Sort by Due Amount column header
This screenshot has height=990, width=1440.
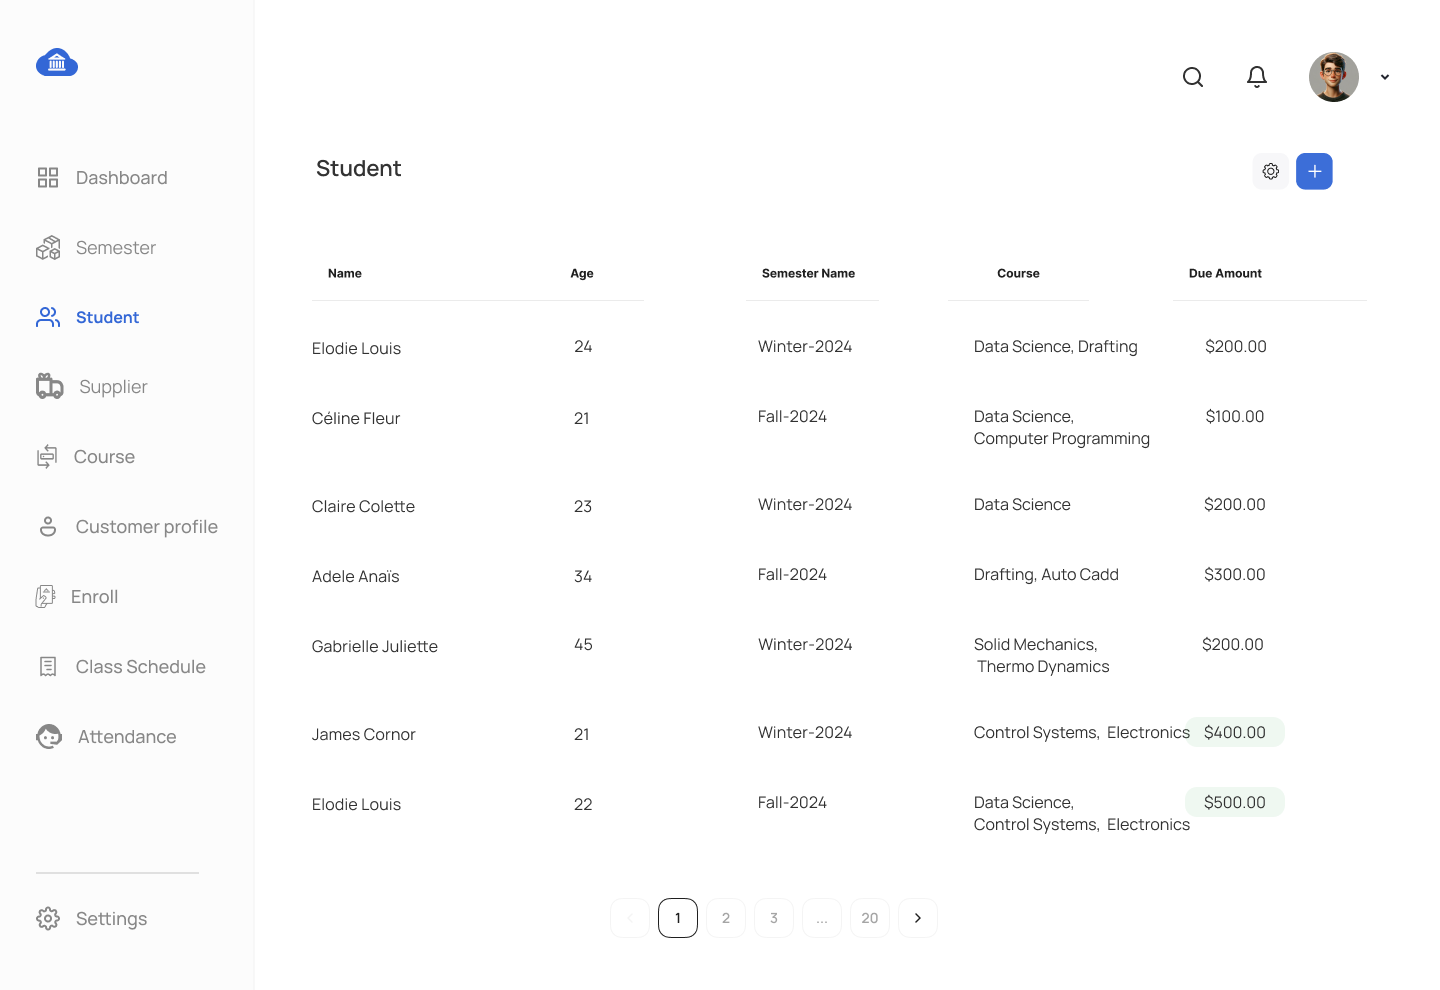pos(1225,273)
